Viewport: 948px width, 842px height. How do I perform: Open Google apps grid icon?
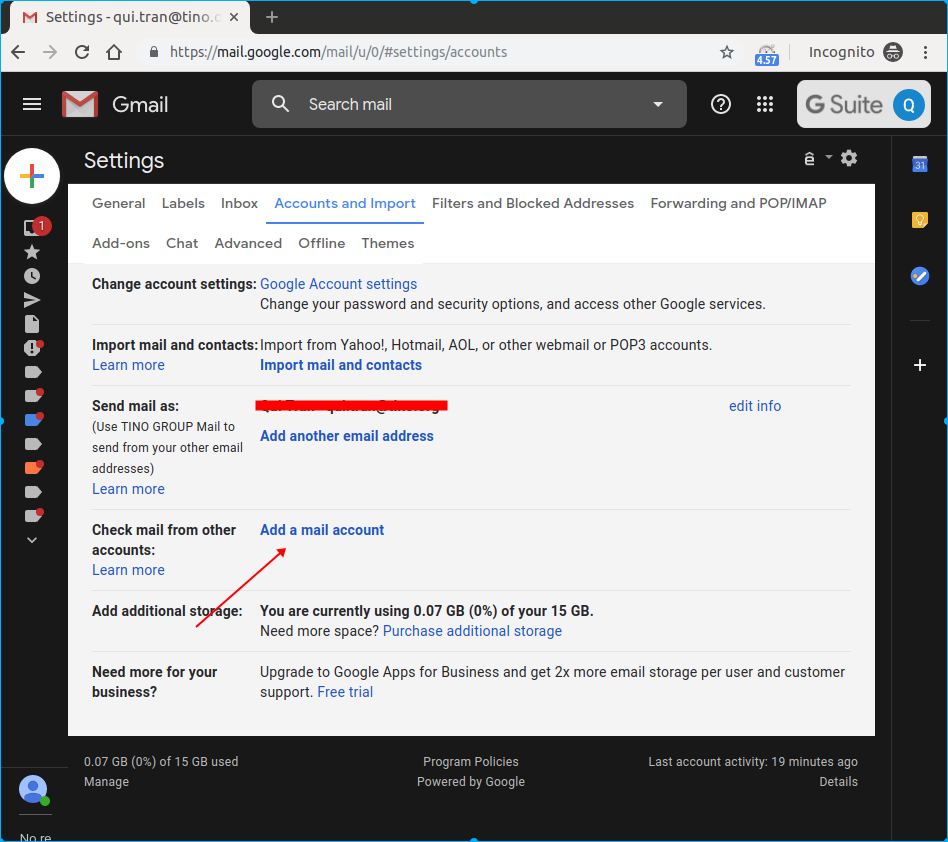765,105
